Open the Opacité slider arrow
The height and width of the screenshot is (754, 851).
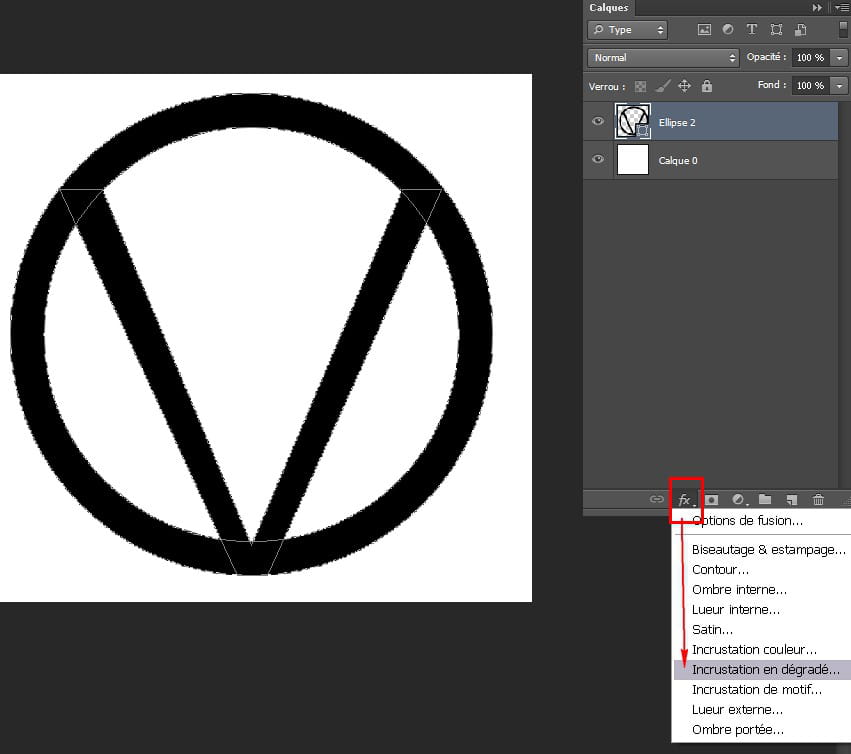pos(840,58)
